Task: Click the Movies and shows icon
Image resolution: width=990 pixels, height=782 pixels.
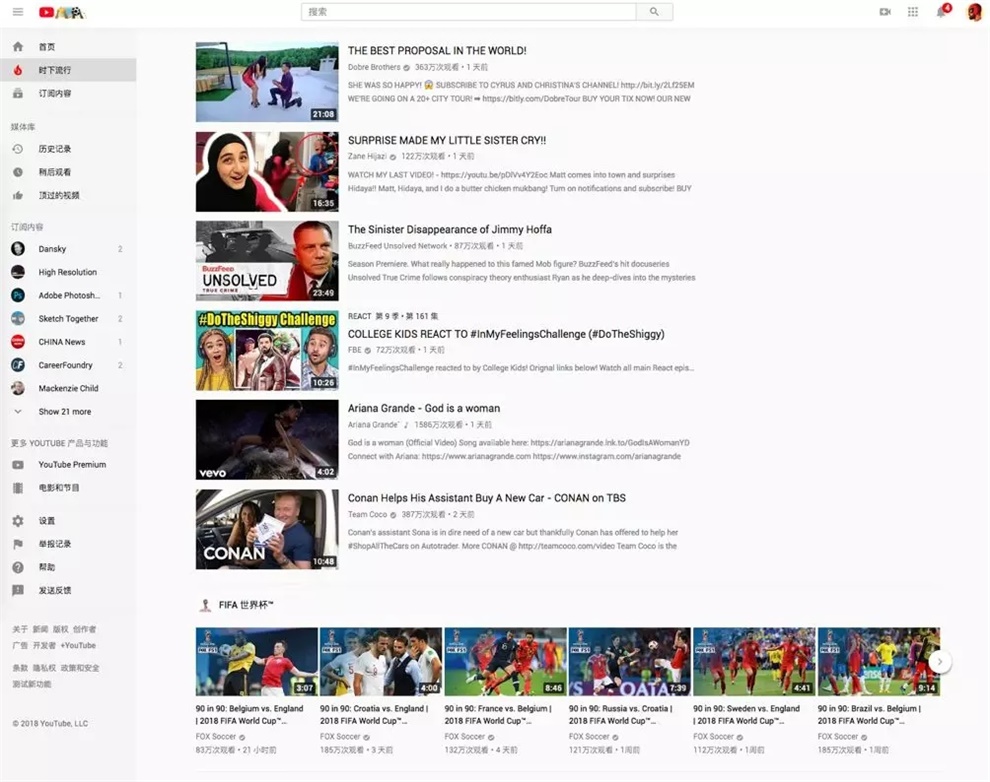Action: click(18, 488)
